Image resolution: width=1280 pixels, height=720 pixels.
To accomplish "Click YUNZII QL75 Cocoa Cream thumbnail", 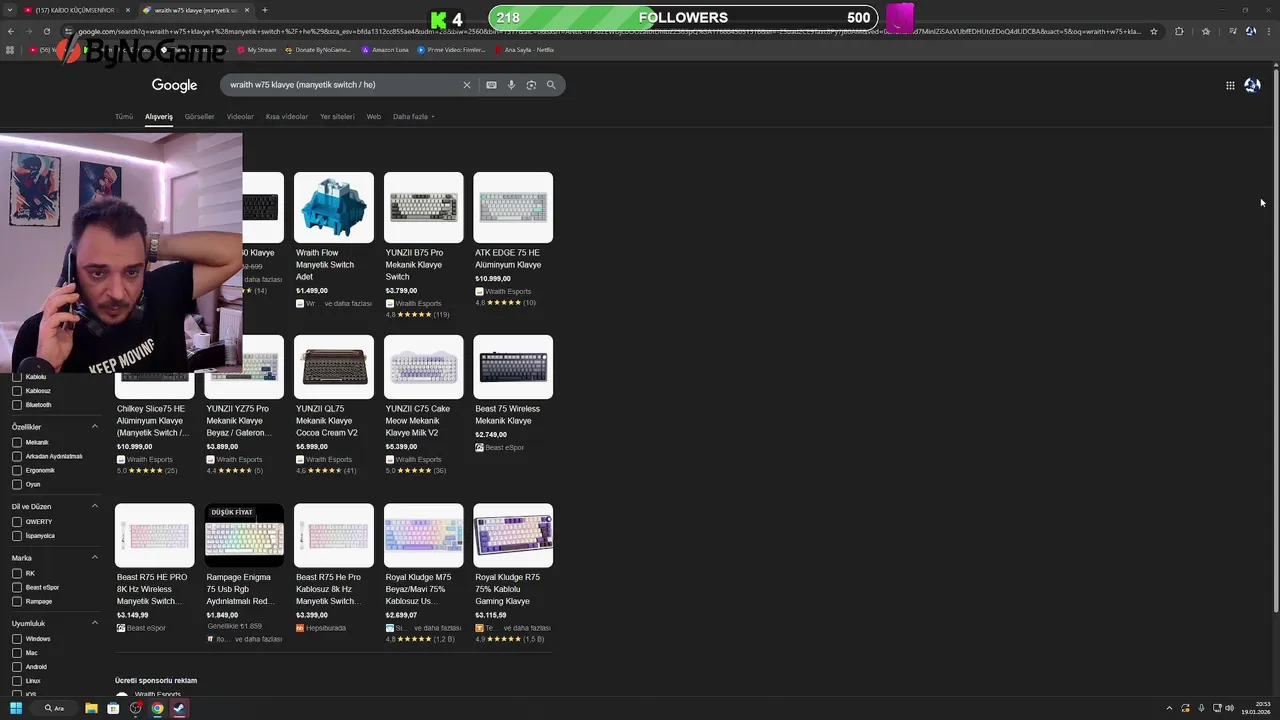I will click(x=334, y=367).
